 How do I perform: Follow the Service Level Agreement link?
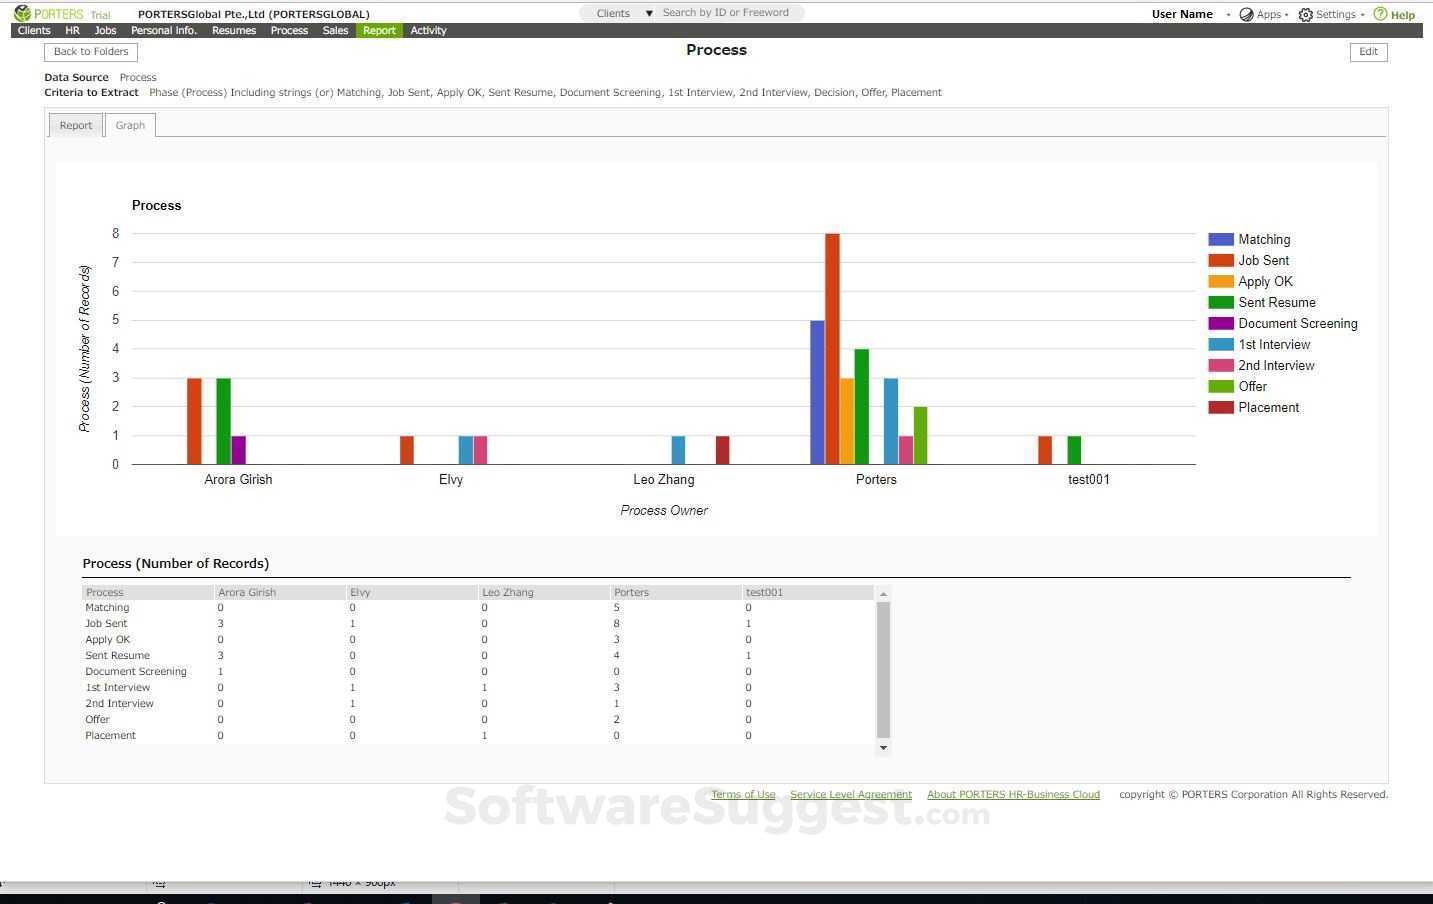click(850, 794)
